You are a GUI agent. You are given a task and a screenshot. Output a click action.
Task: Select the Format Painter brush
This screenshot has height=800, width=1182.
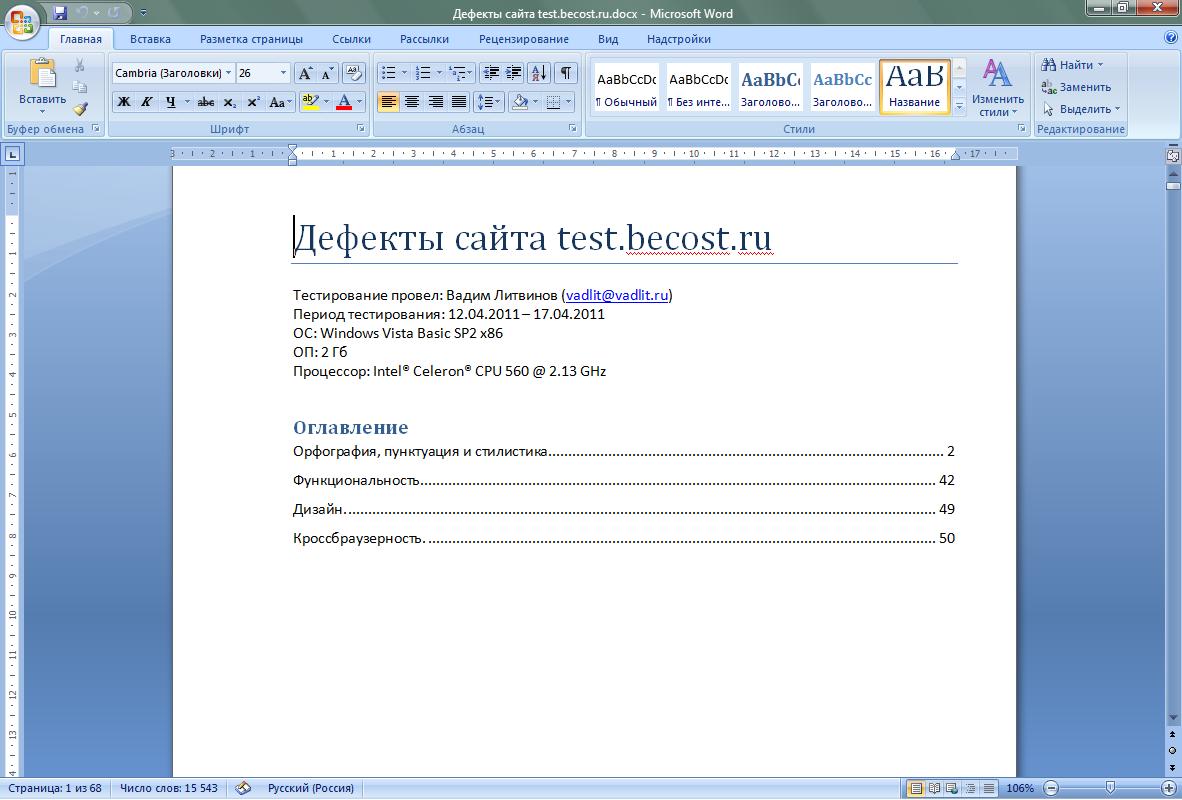tap(80, 109)
